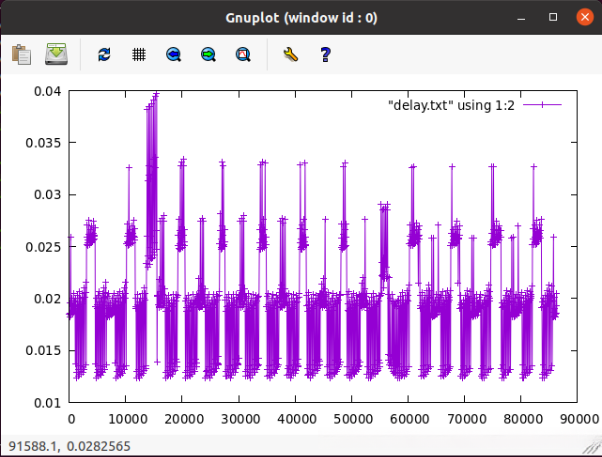Image resolution: width=602 pixels, height=457 pixels.
Task: Click the 91588.1, 0.0282565 status coordinates
Action: [69, 446]
